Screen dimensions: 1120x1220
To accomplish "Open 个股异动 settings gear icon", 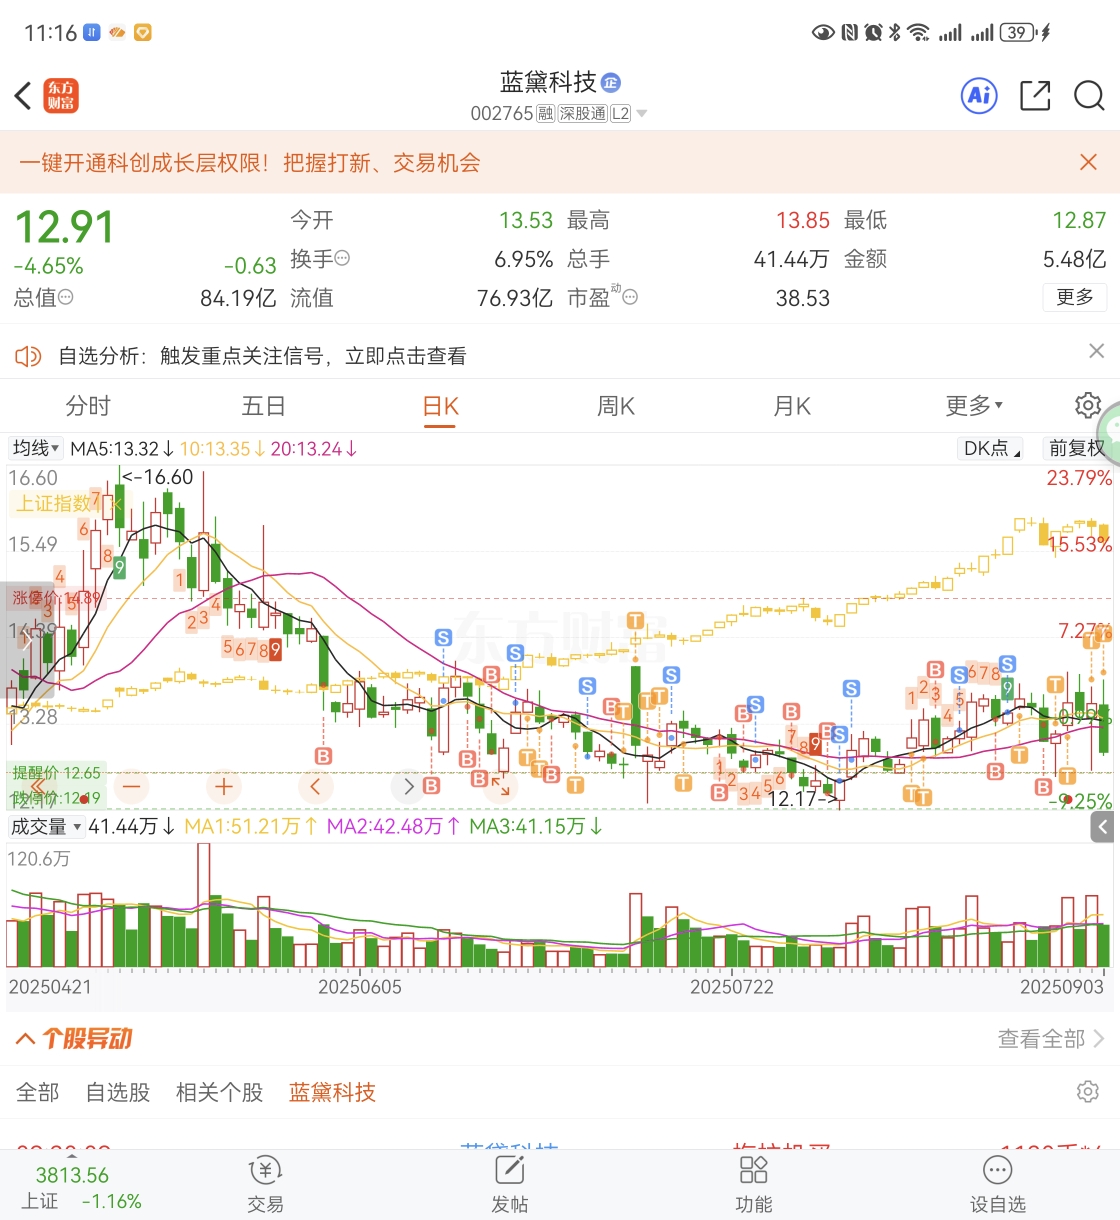I will pyautogui.click(x=1087, y=1091).
